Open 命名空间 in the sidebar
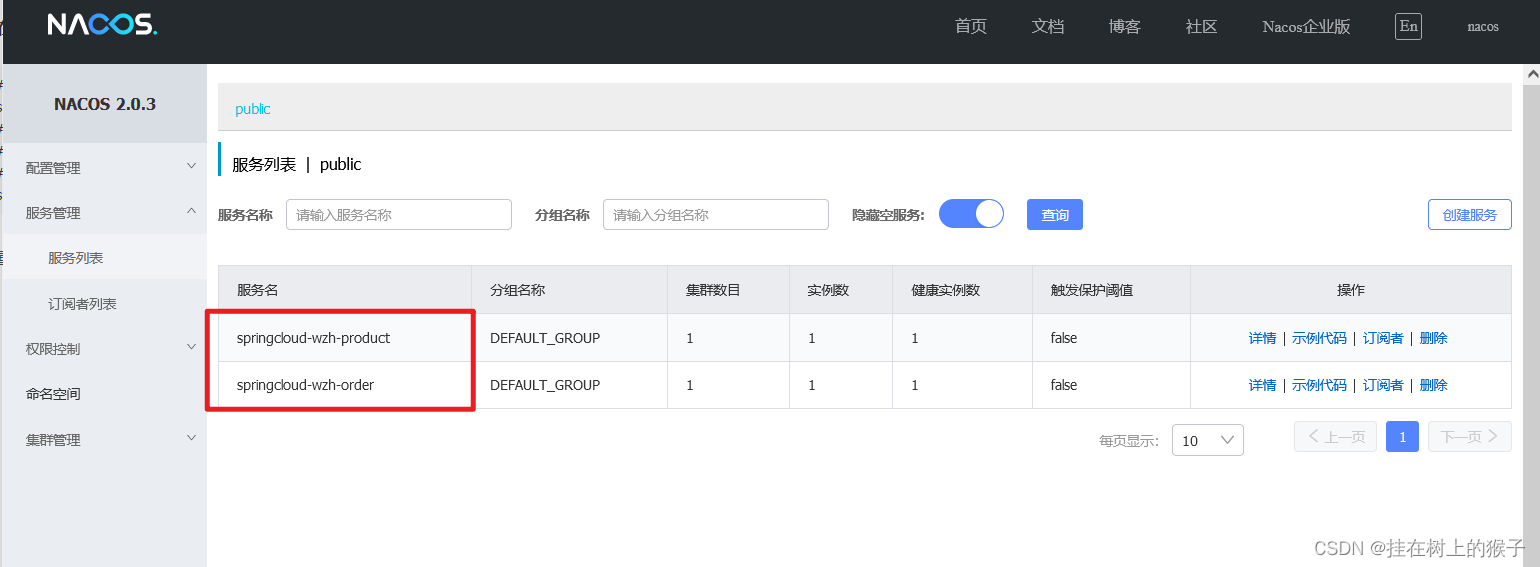 tap(53, 394)
